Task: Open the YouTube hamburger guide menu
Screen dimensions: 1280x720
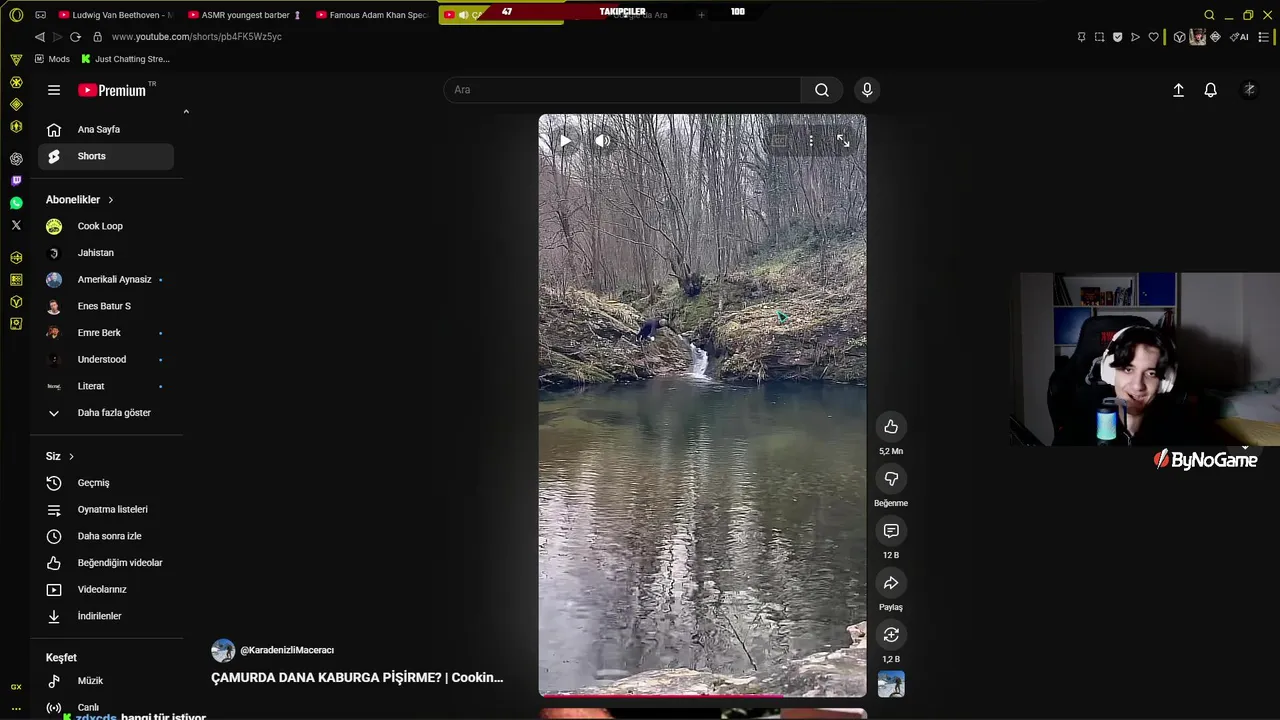Action: point(54,90)
